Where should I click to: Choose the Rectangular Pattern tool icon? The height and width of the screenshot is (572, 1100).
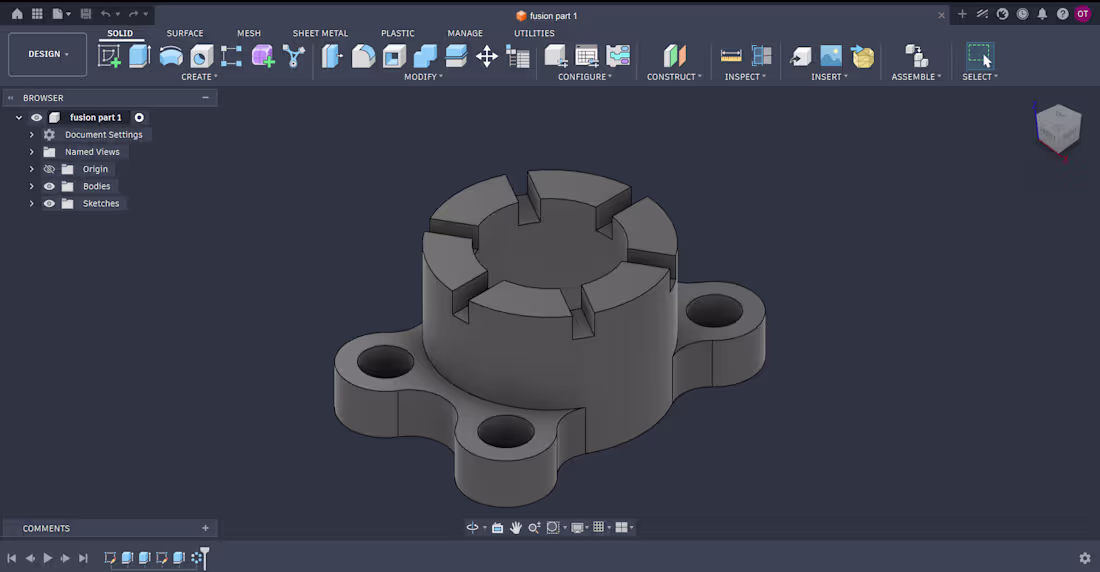(x=232, y=56)
